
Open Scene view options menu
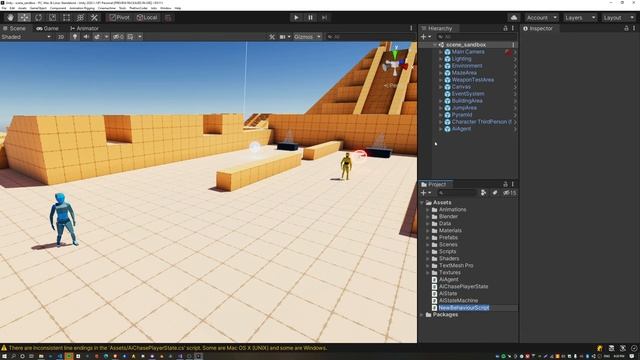click(411, 28)
